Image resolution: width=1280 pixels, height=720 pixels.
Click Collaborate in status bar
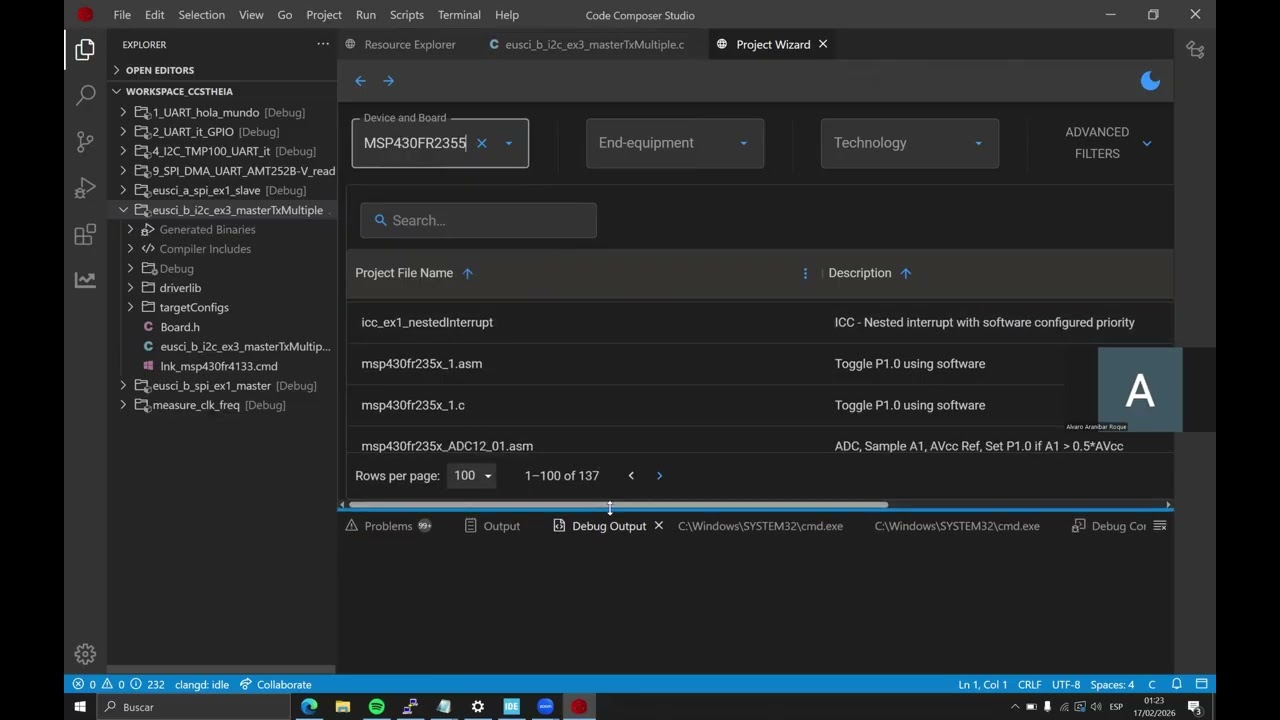pyautogui.click(x=275, y=685)
